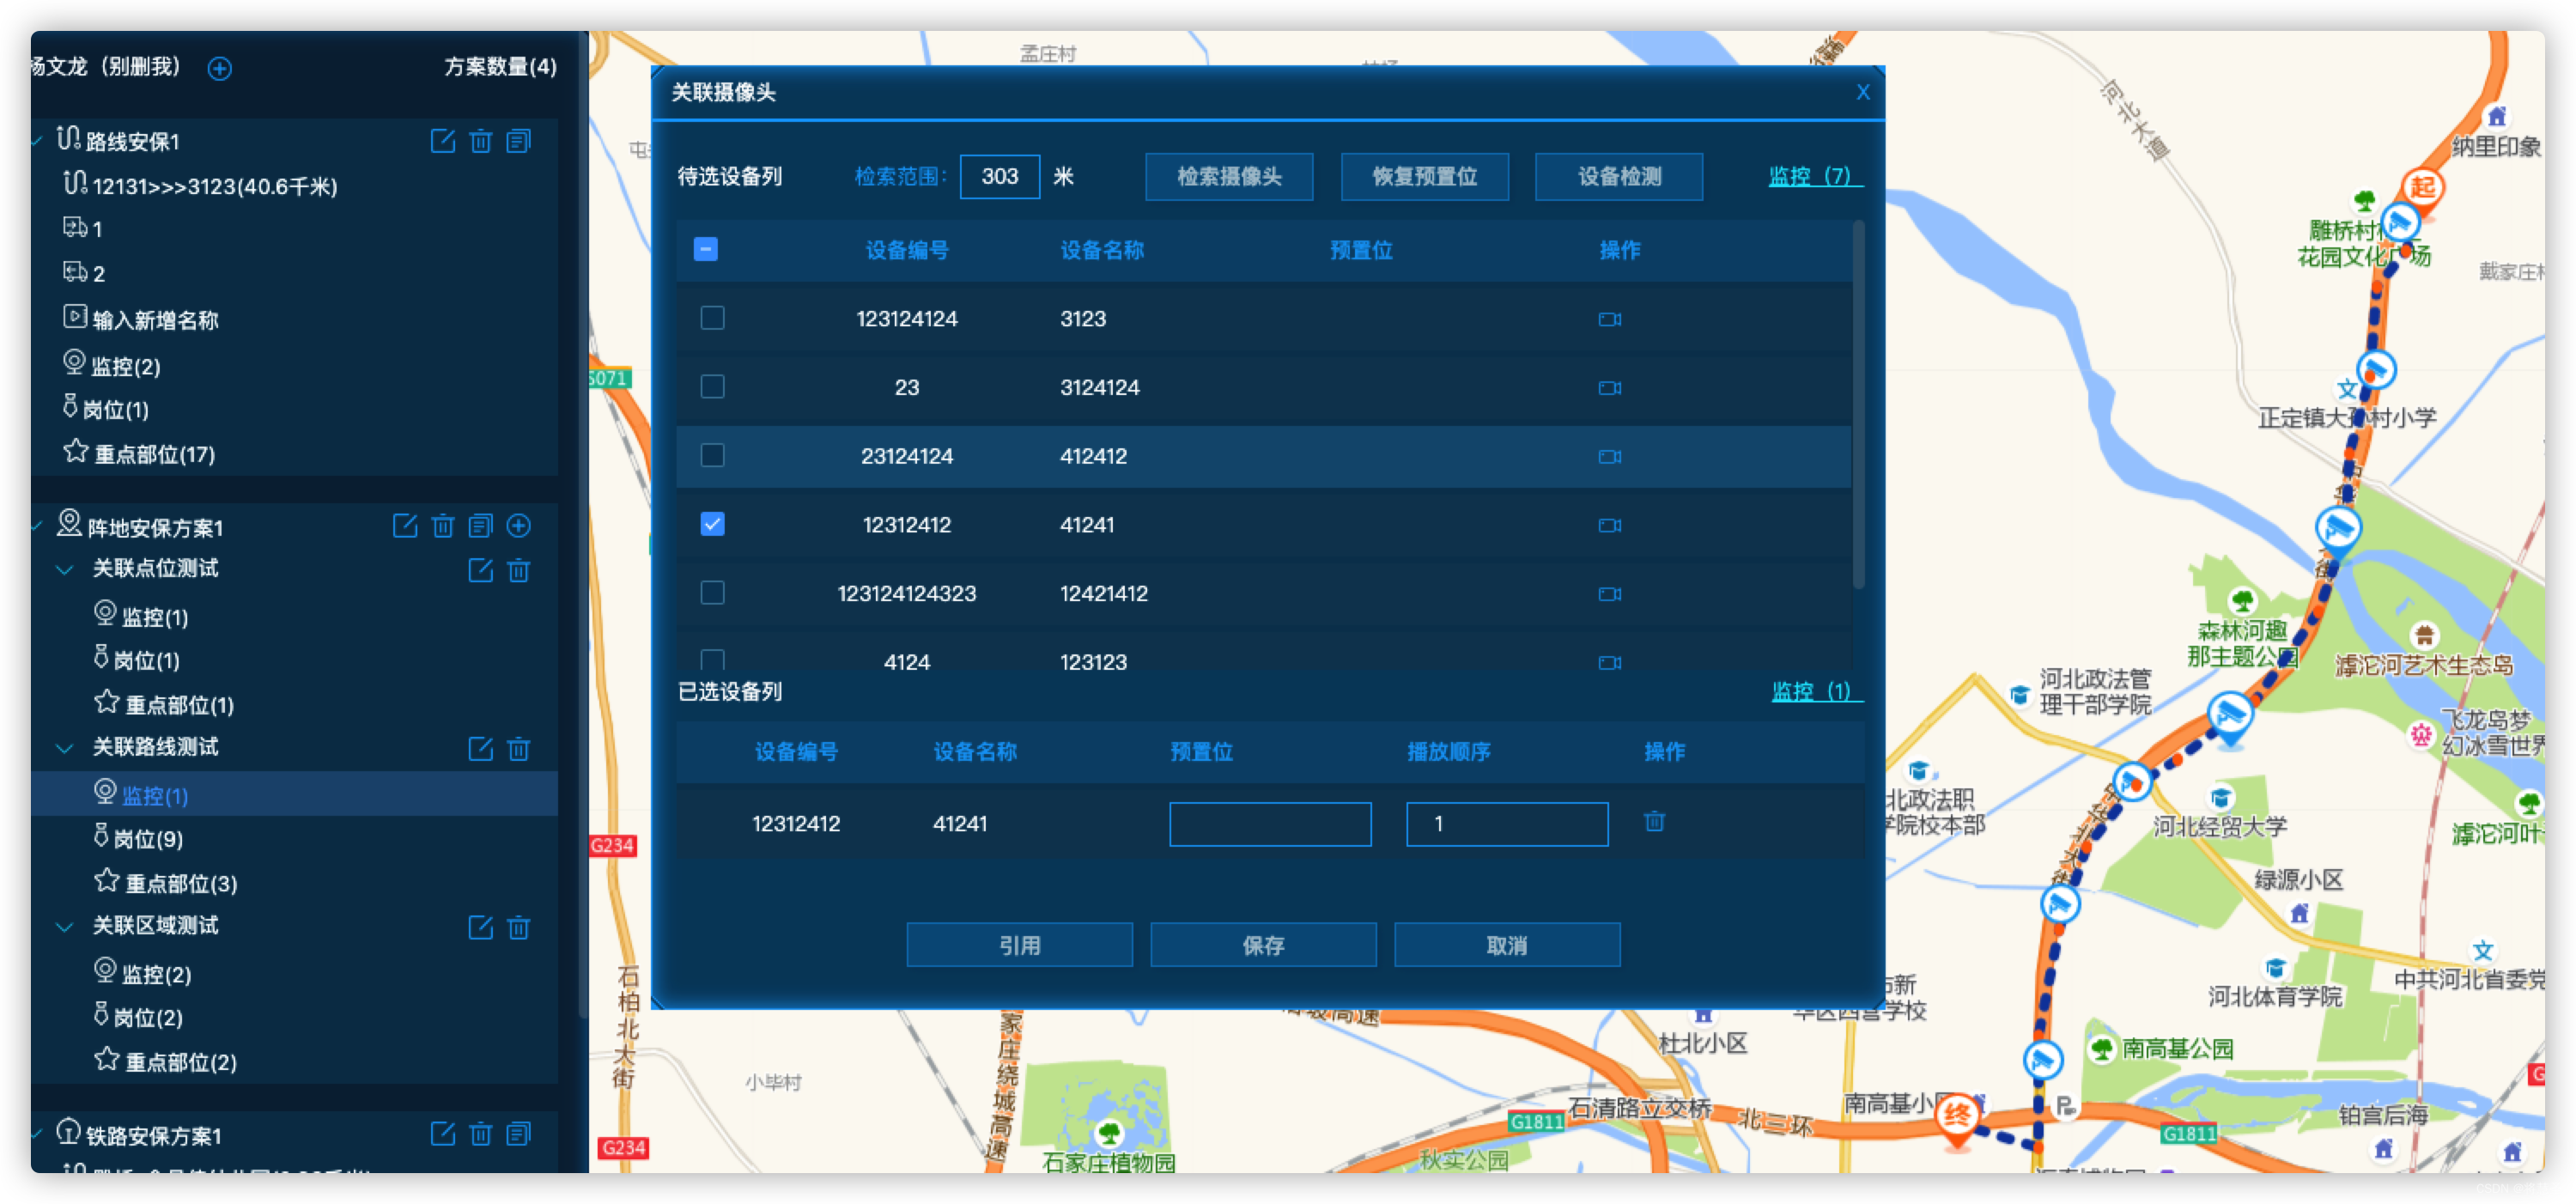Toggle the select-all header checkbox

point(705,249)
